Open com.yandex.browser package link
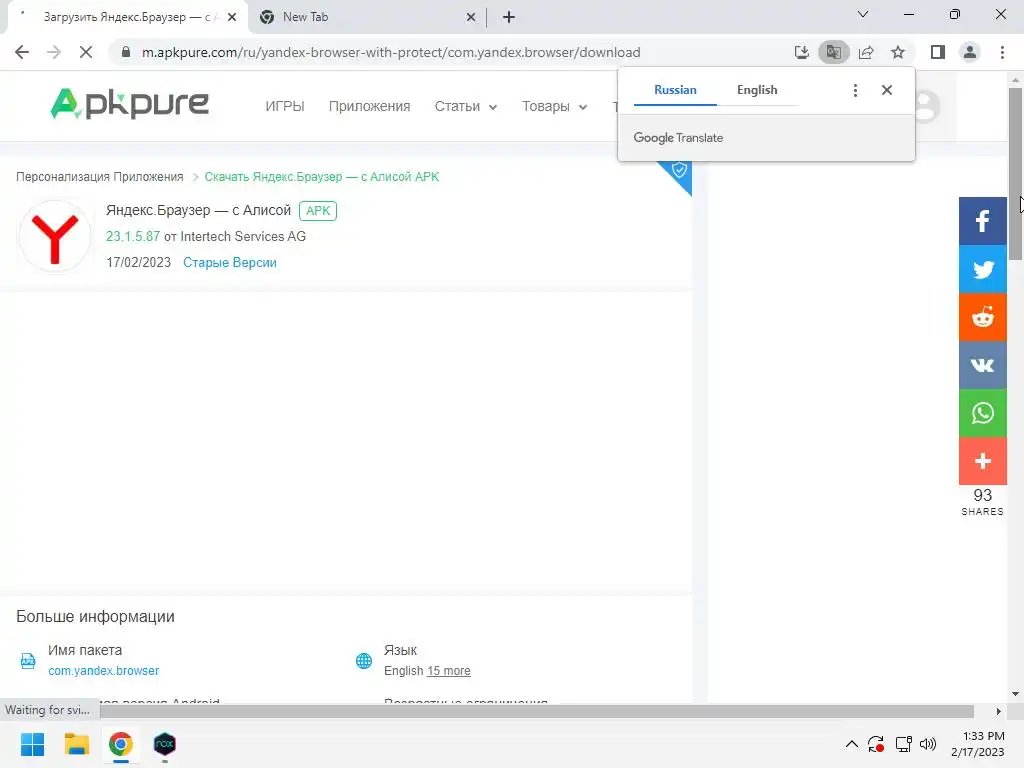The height and width of the screenshot is (768, 1024). 104,671
